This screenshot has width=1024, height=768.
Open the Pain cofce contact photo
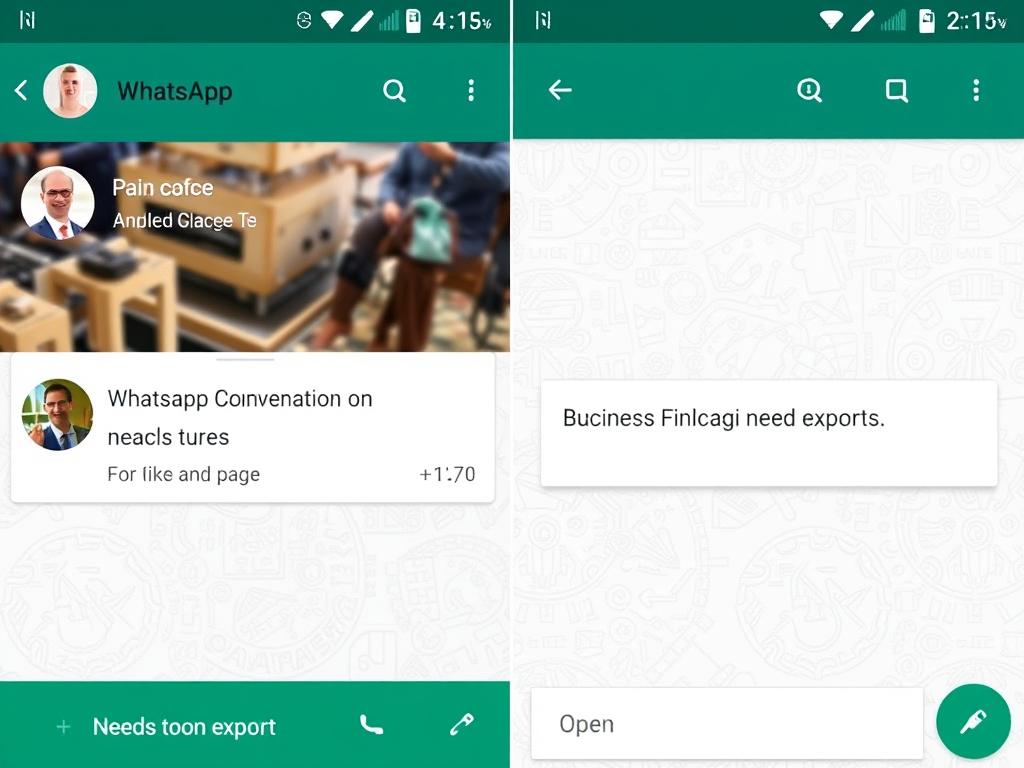(x=57, y=203)
